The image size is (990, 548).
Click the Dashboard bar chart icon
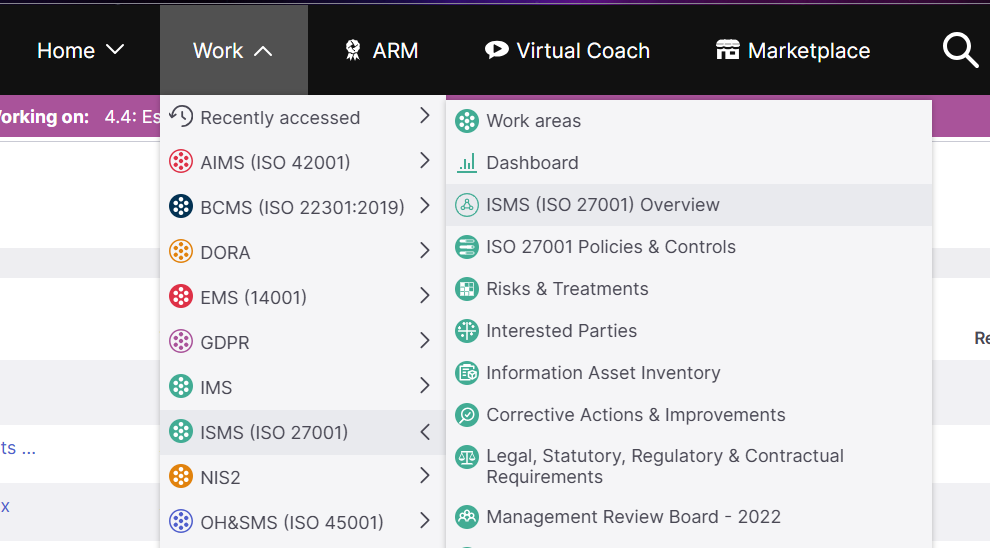[x=467, y=163]
